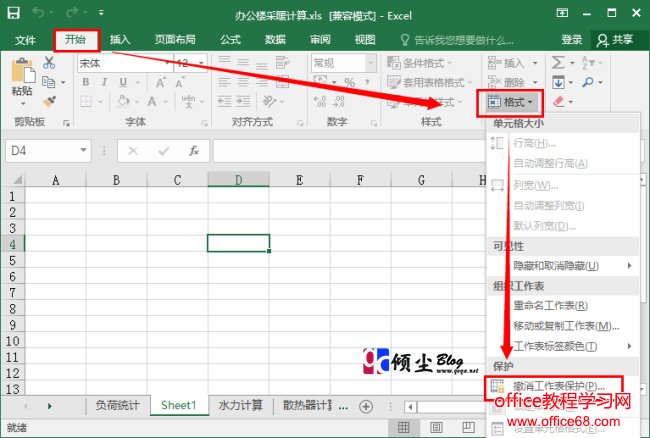The width and height of the screenshot is (650, 438).
Task: Choose 移动或复制工作表 menu item
Action: pyautogui.click(x=563, y=326)
